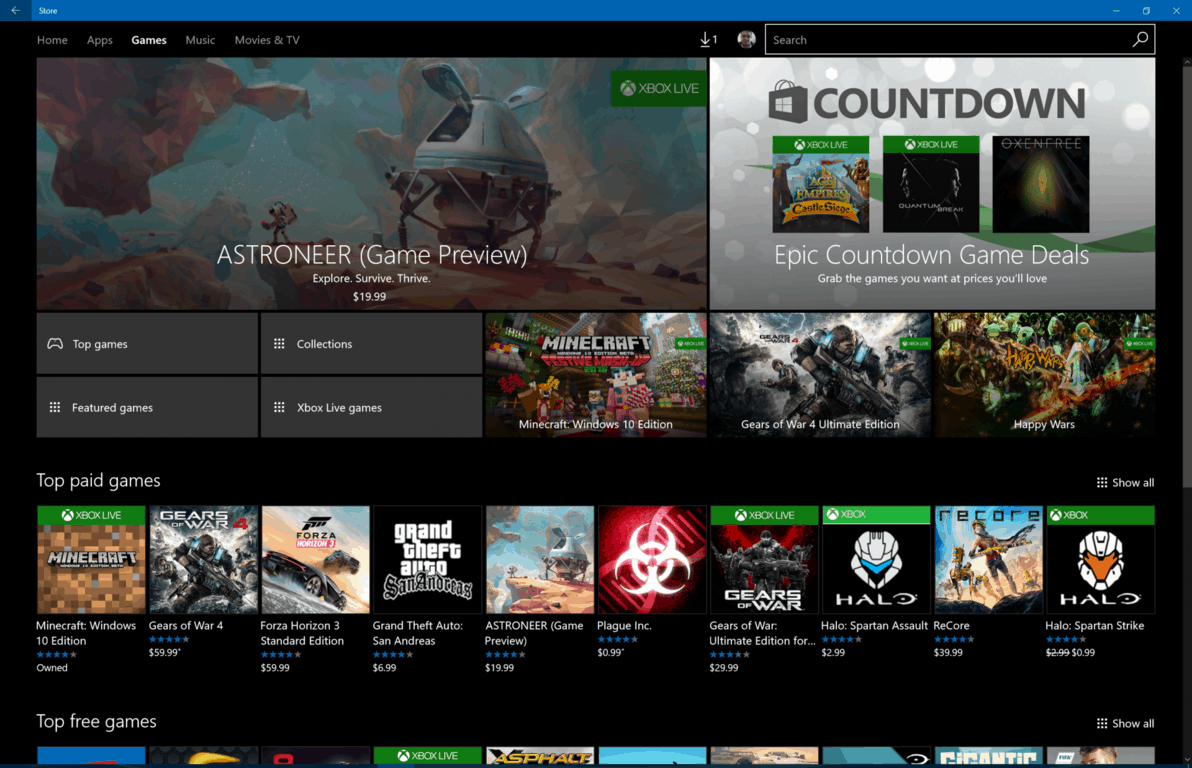Click the grid icon on Featured games tile
Image resolution: width=1192 pixels, height=768 pixels.
[55, 407]
